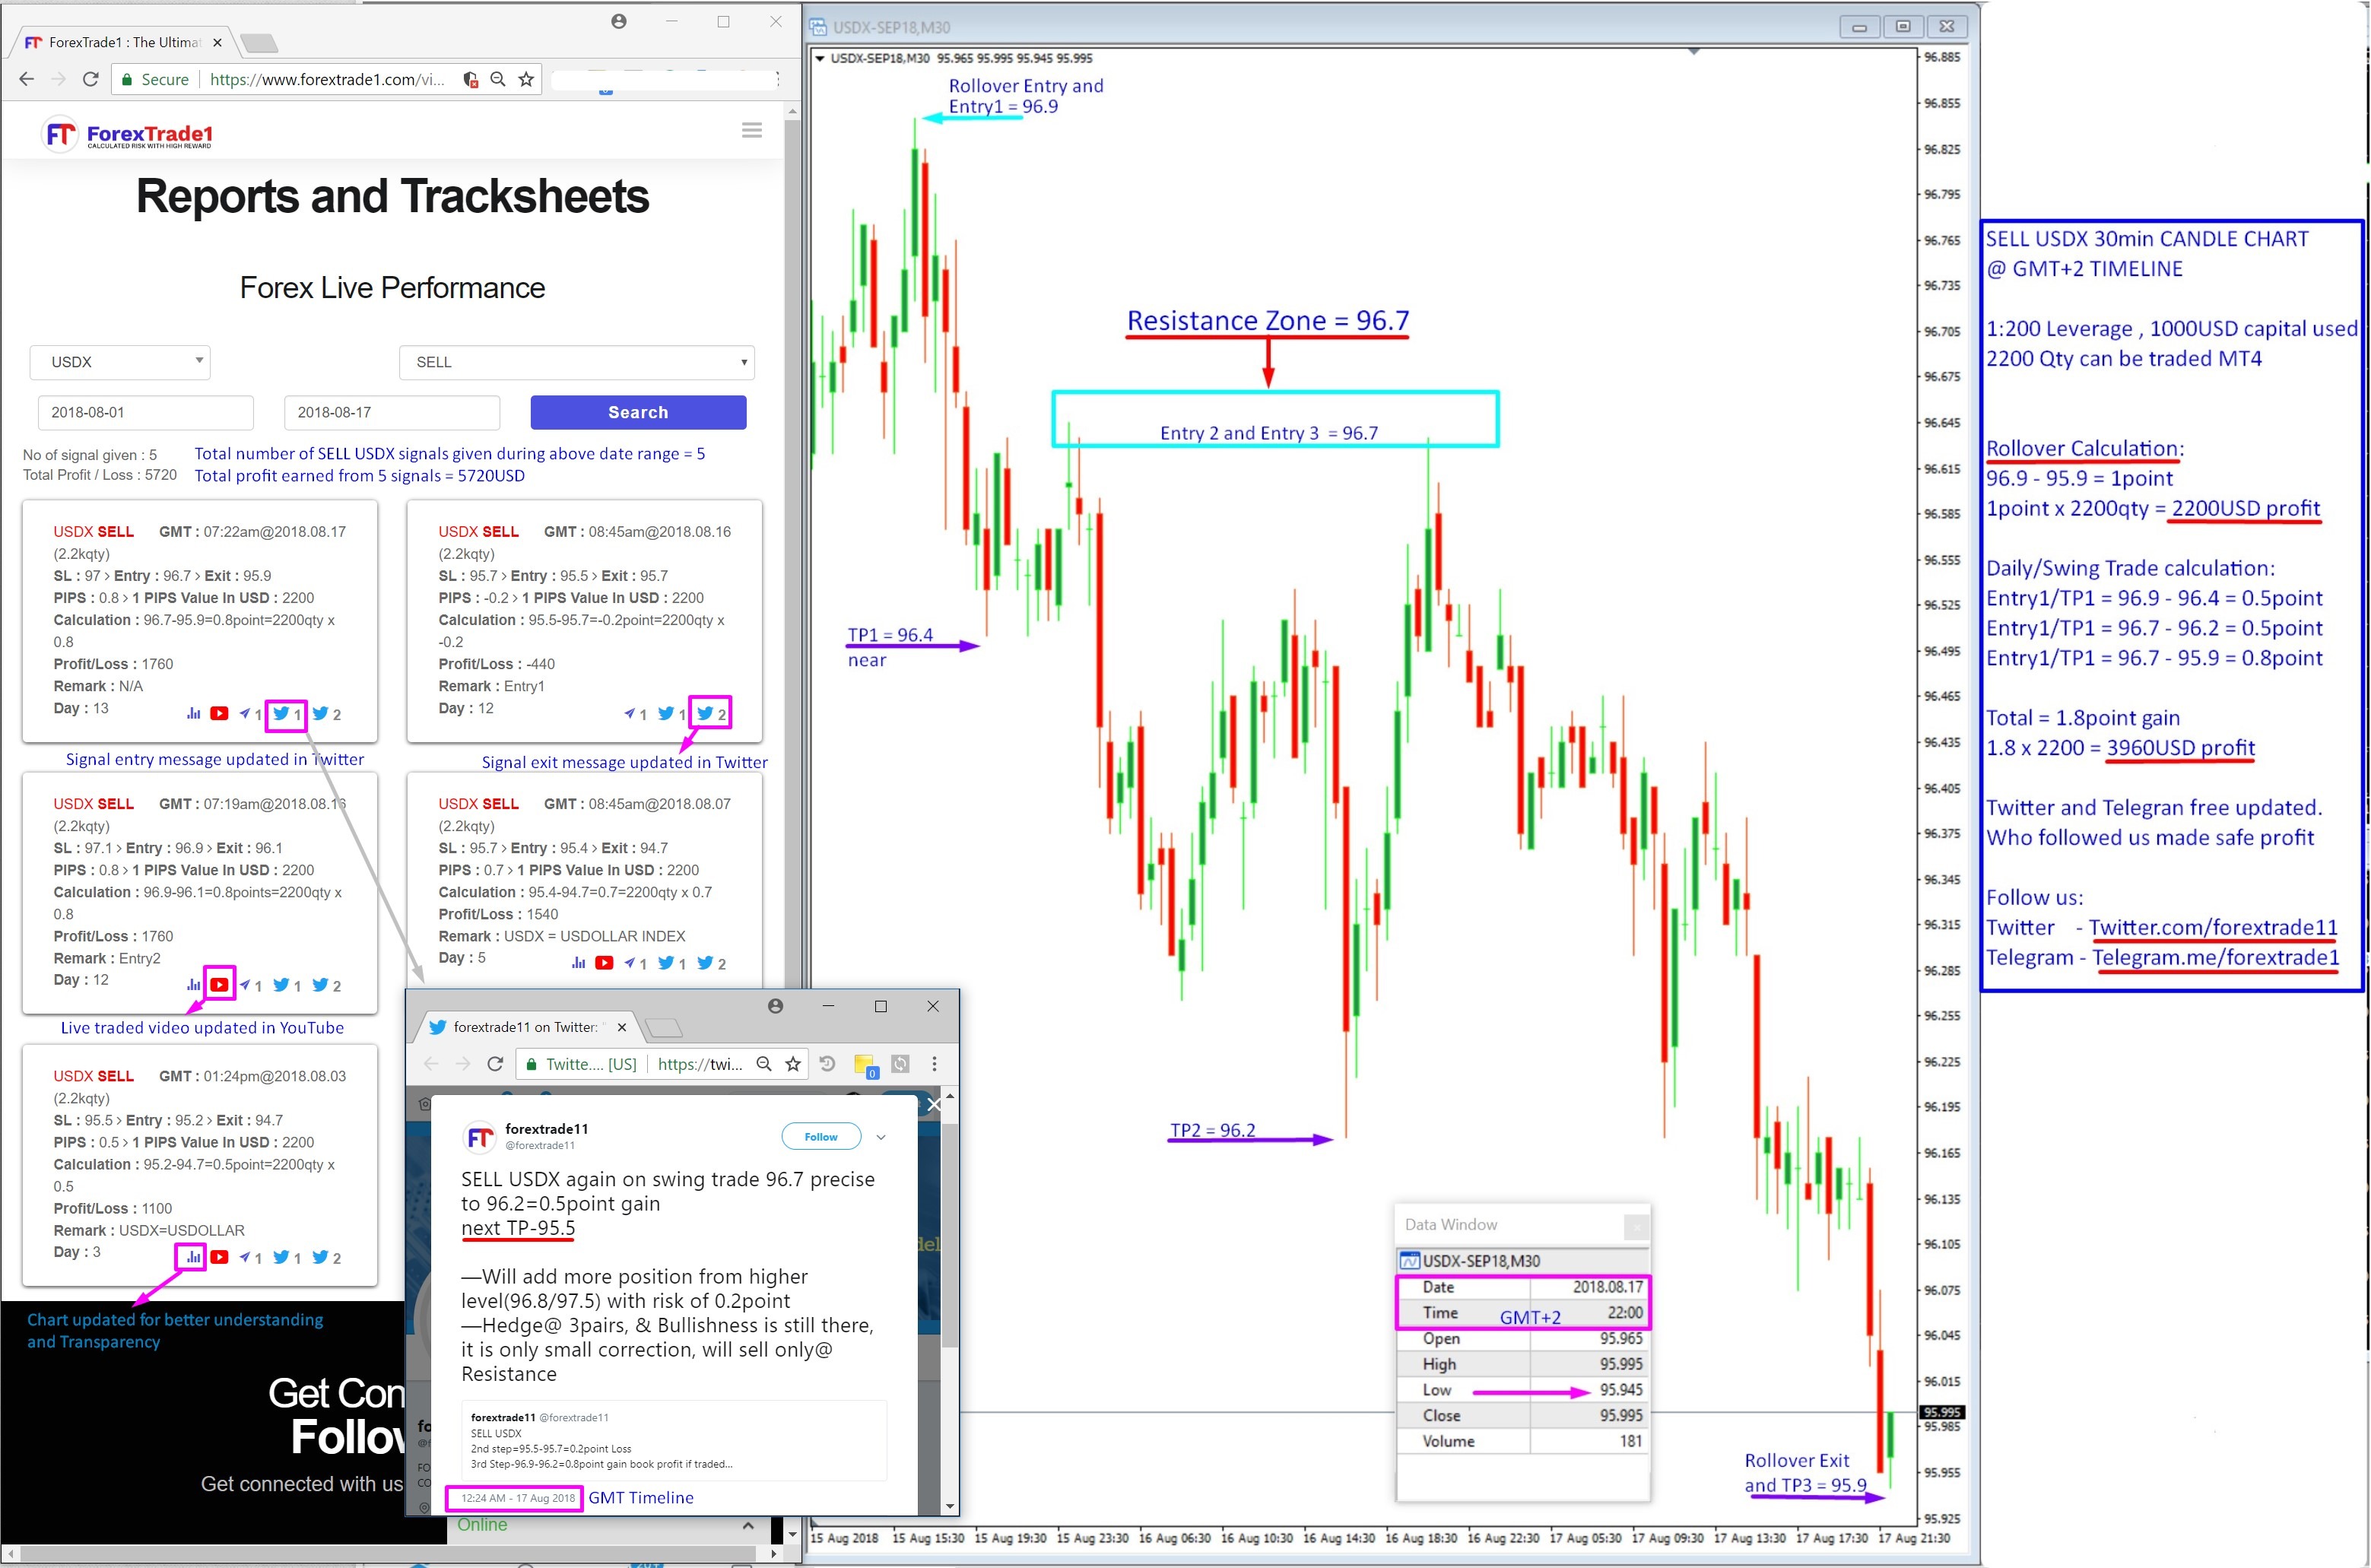Close the ForexTrade1 browser tab
The width and height of the screenshot is (2371, 1568).
coord(217,42)
